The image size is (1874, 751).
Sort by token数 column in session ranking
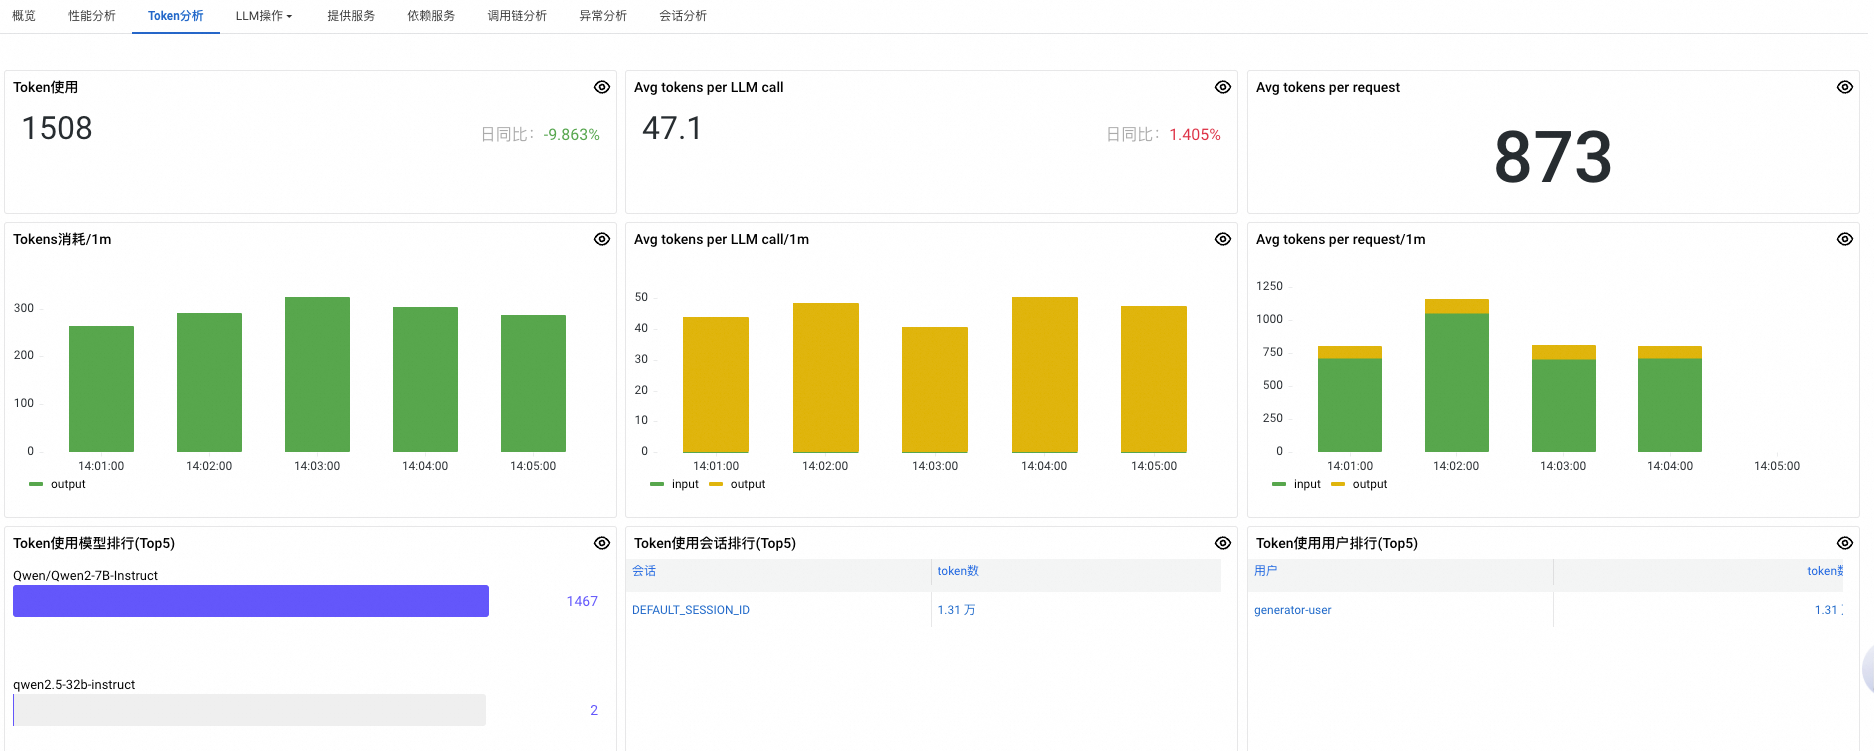pos(957,571)
